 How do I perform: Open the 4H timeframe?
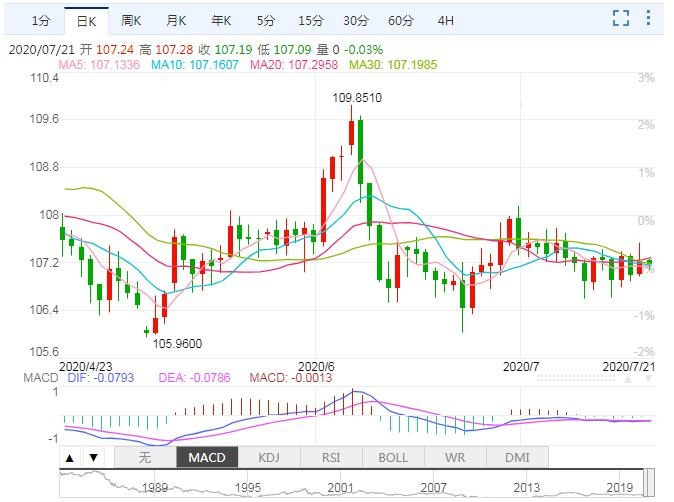tap(445, 20)
